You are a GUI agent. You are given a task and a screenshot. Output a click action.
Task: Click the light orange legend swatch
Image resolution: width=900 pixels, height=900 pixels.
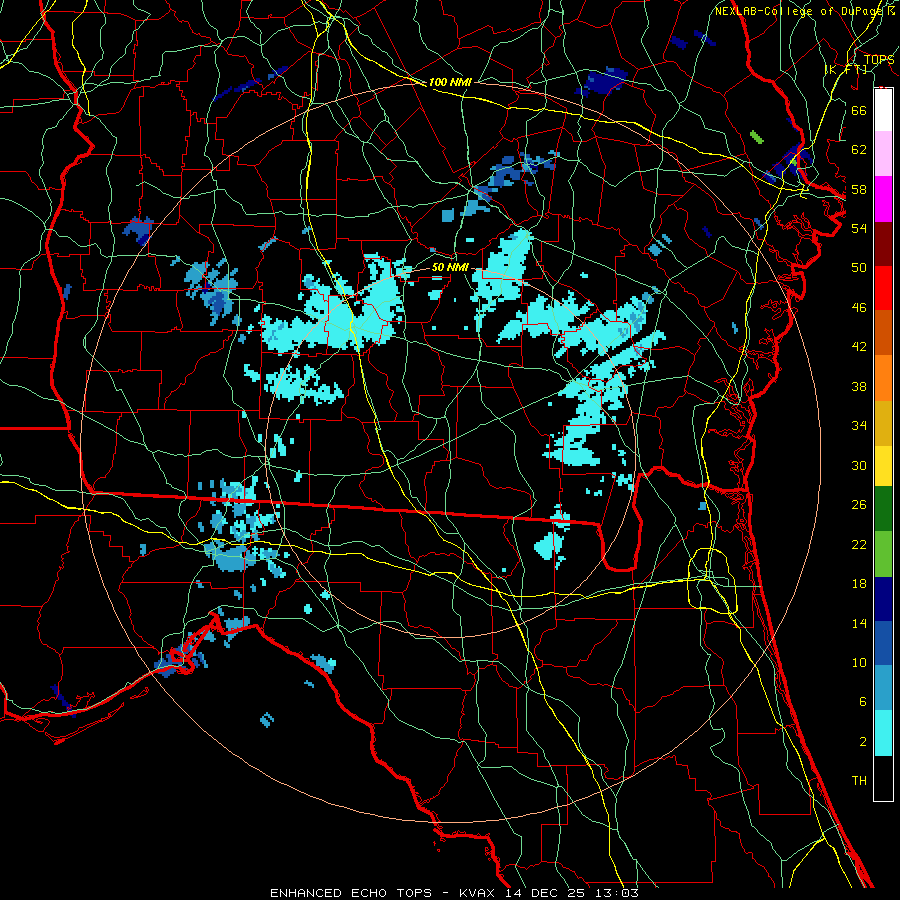tap(883, 378)
